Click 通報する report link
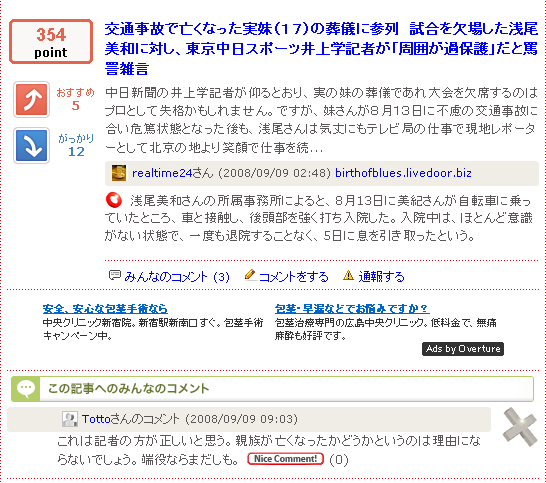Screen dimensions: 546x483 pos(381,277)
